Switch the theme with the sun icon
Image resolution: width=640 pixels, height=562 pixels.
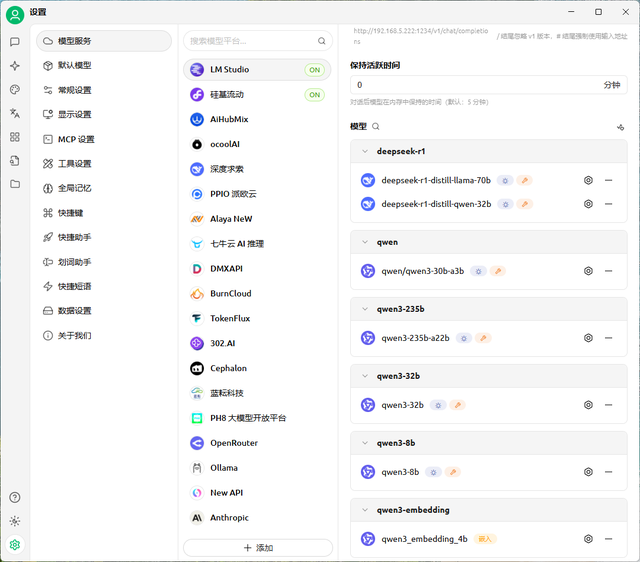click(15, 521)
